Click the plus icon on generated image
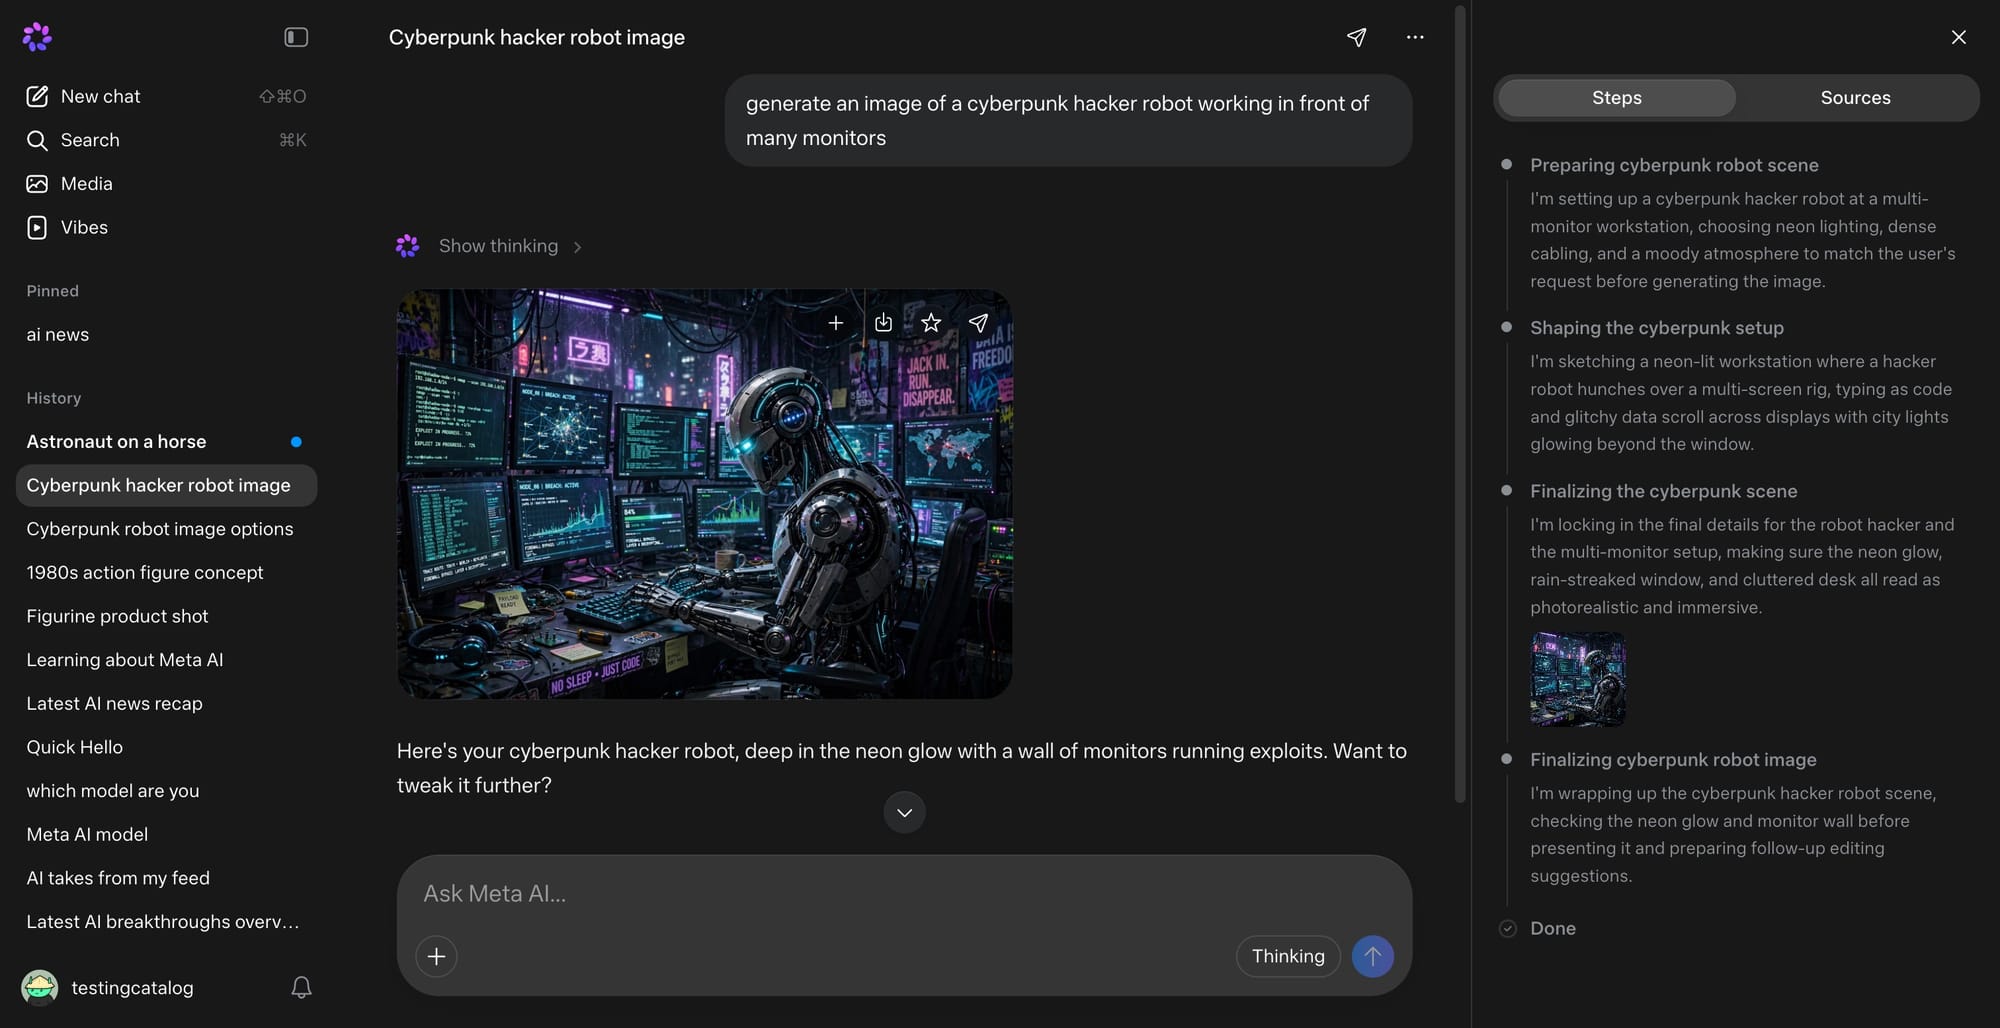The width and height of the screenshot is (2000, 1028). tap(836, 323)
